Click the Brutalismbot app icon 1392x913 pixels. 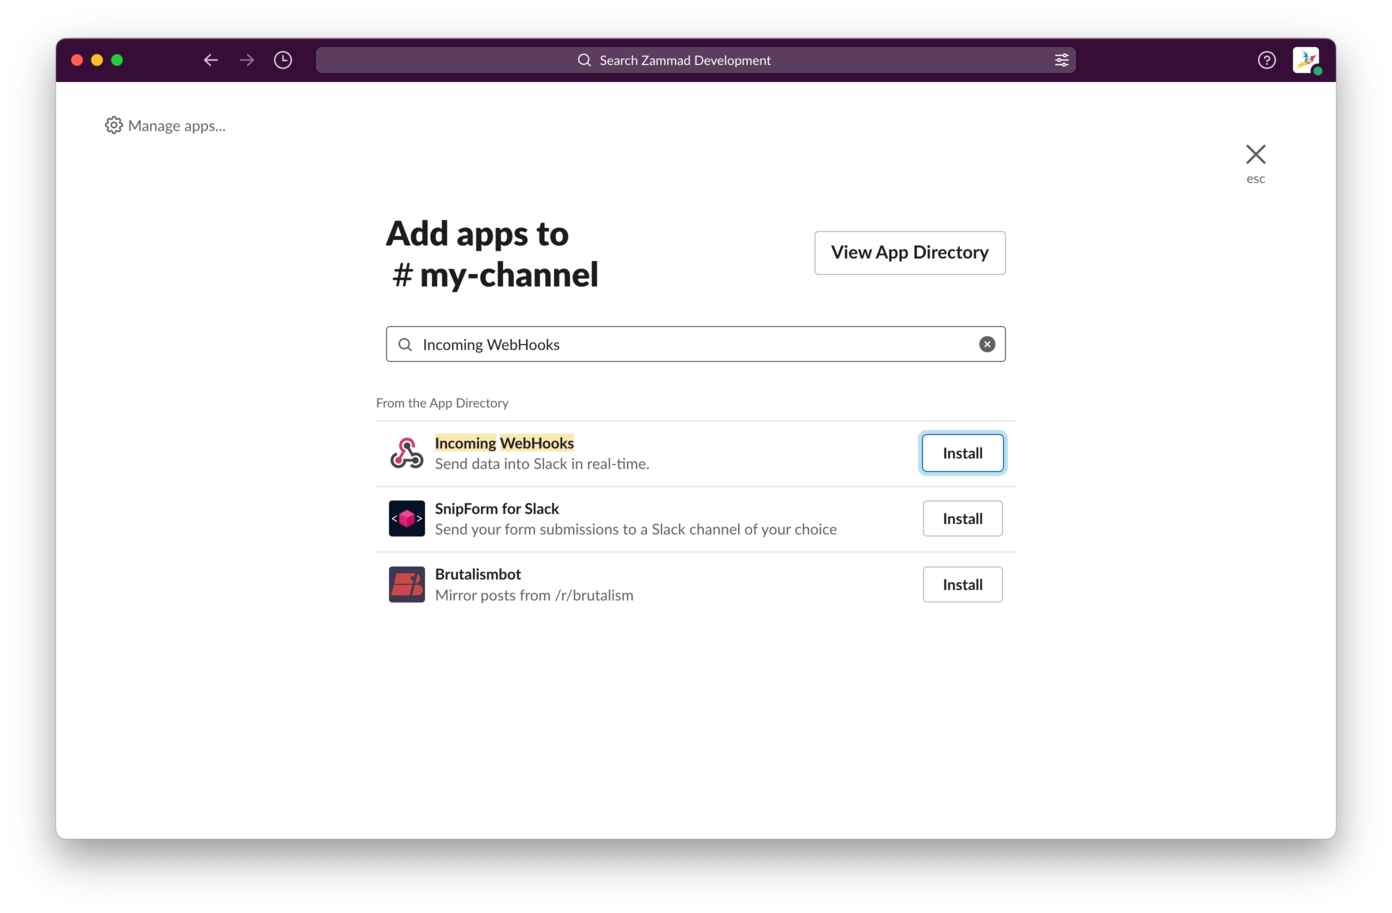tap(407, 585)
